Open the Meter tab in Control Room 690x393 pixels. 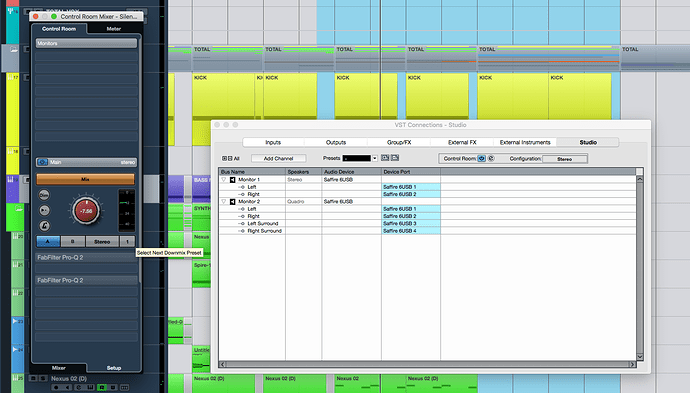[x=114, y=29]
